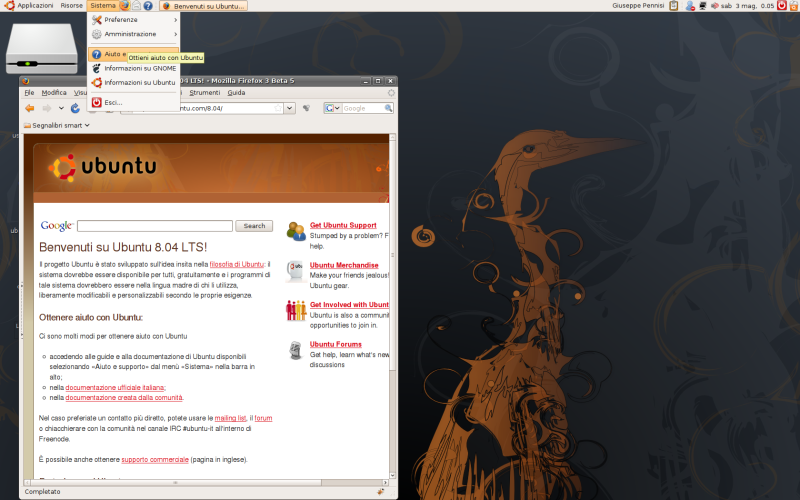Open the search engine selector dropdown
The height and width of the screenshot is (500, 800).
(x=333, y=108)
